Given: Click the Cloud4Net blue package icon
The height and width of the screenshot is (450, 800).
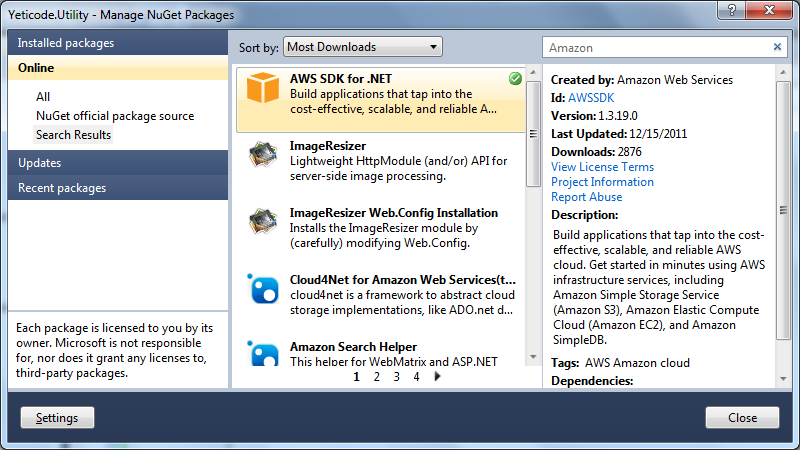Looking at the screenshot, I should coord(263,289).
